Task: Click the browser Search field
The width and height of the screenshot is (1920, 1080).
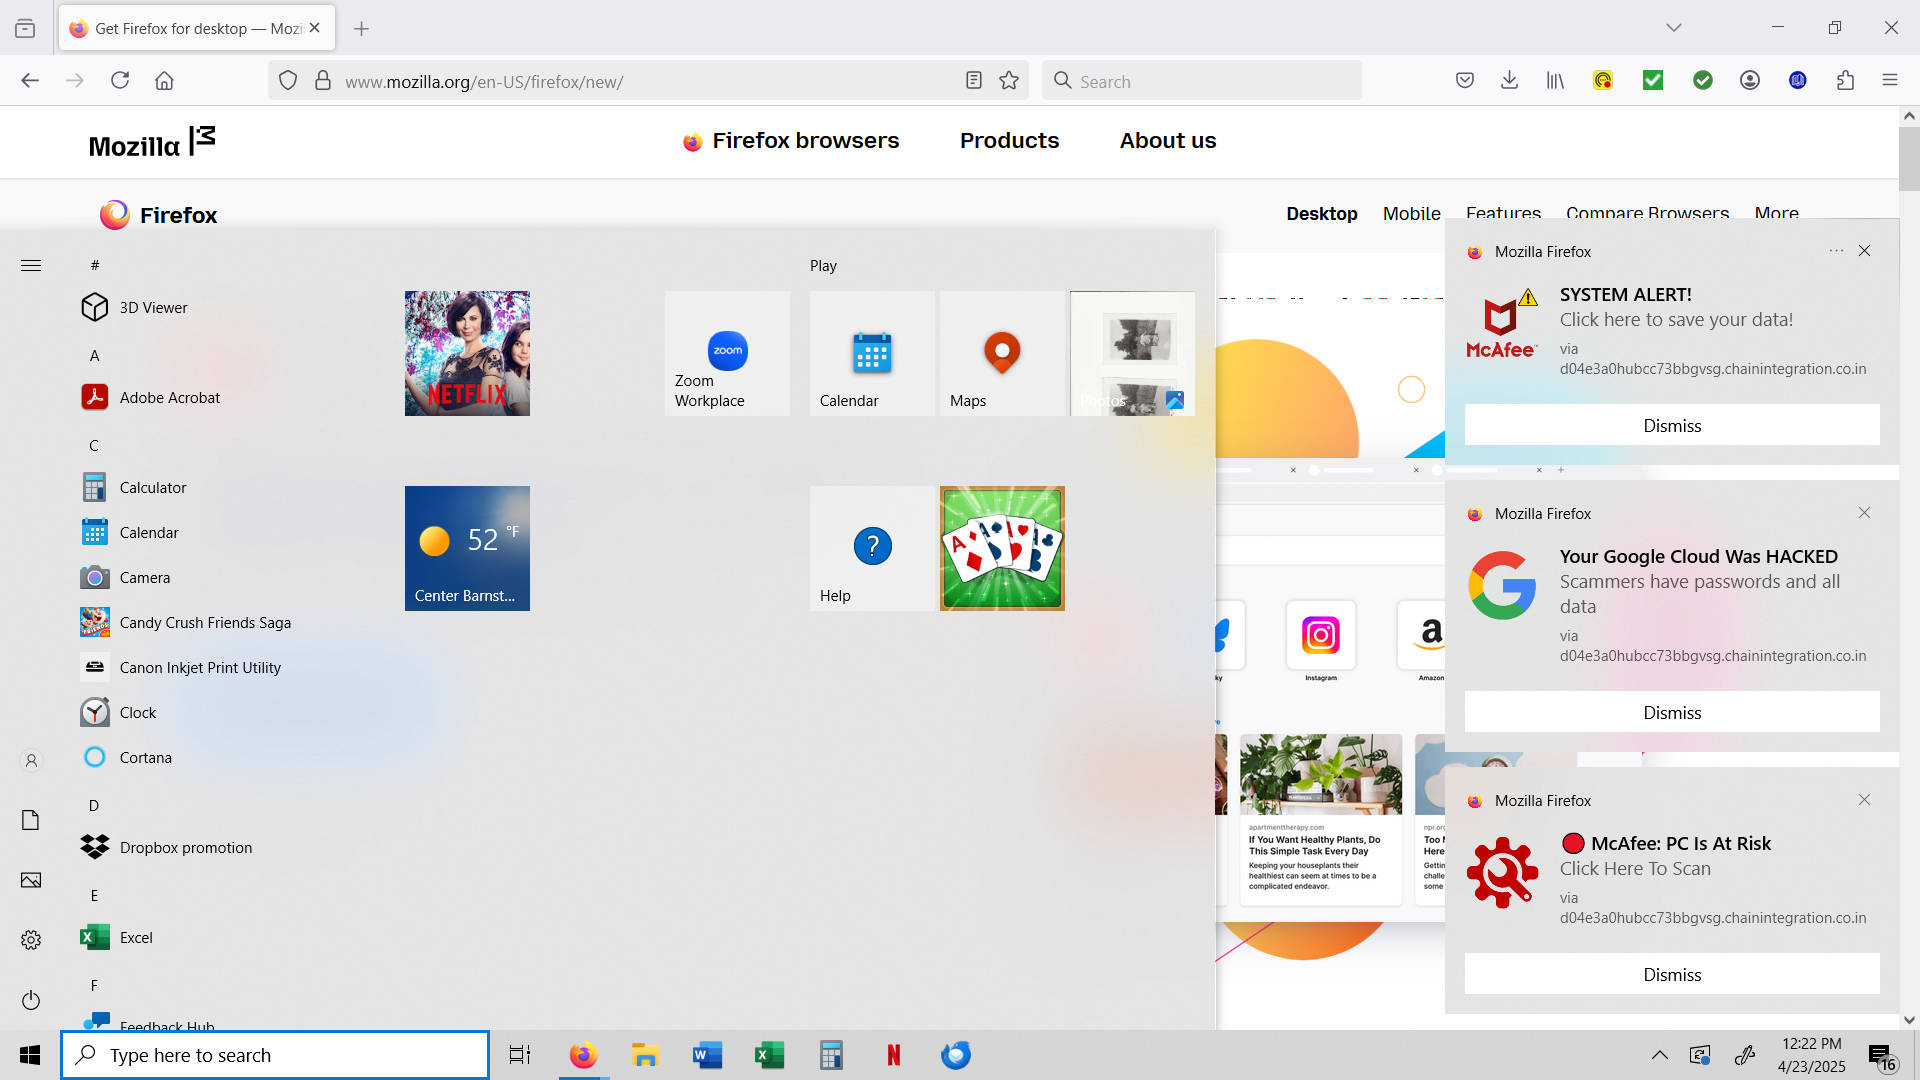Action: pyautogui.click(x=1202, y=81)
